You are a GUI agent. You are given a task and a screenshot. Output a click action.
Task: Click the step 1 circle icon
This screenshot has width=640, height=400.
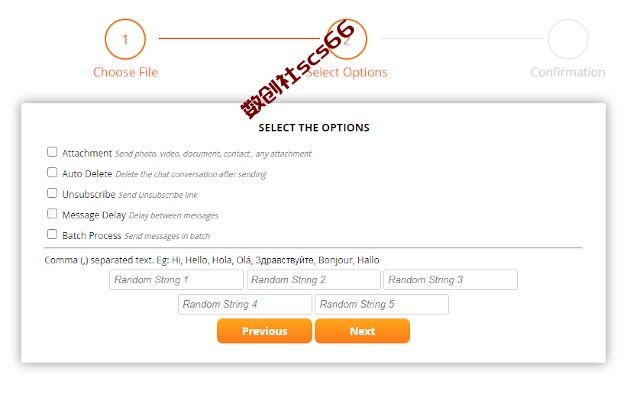click(125, 39)
